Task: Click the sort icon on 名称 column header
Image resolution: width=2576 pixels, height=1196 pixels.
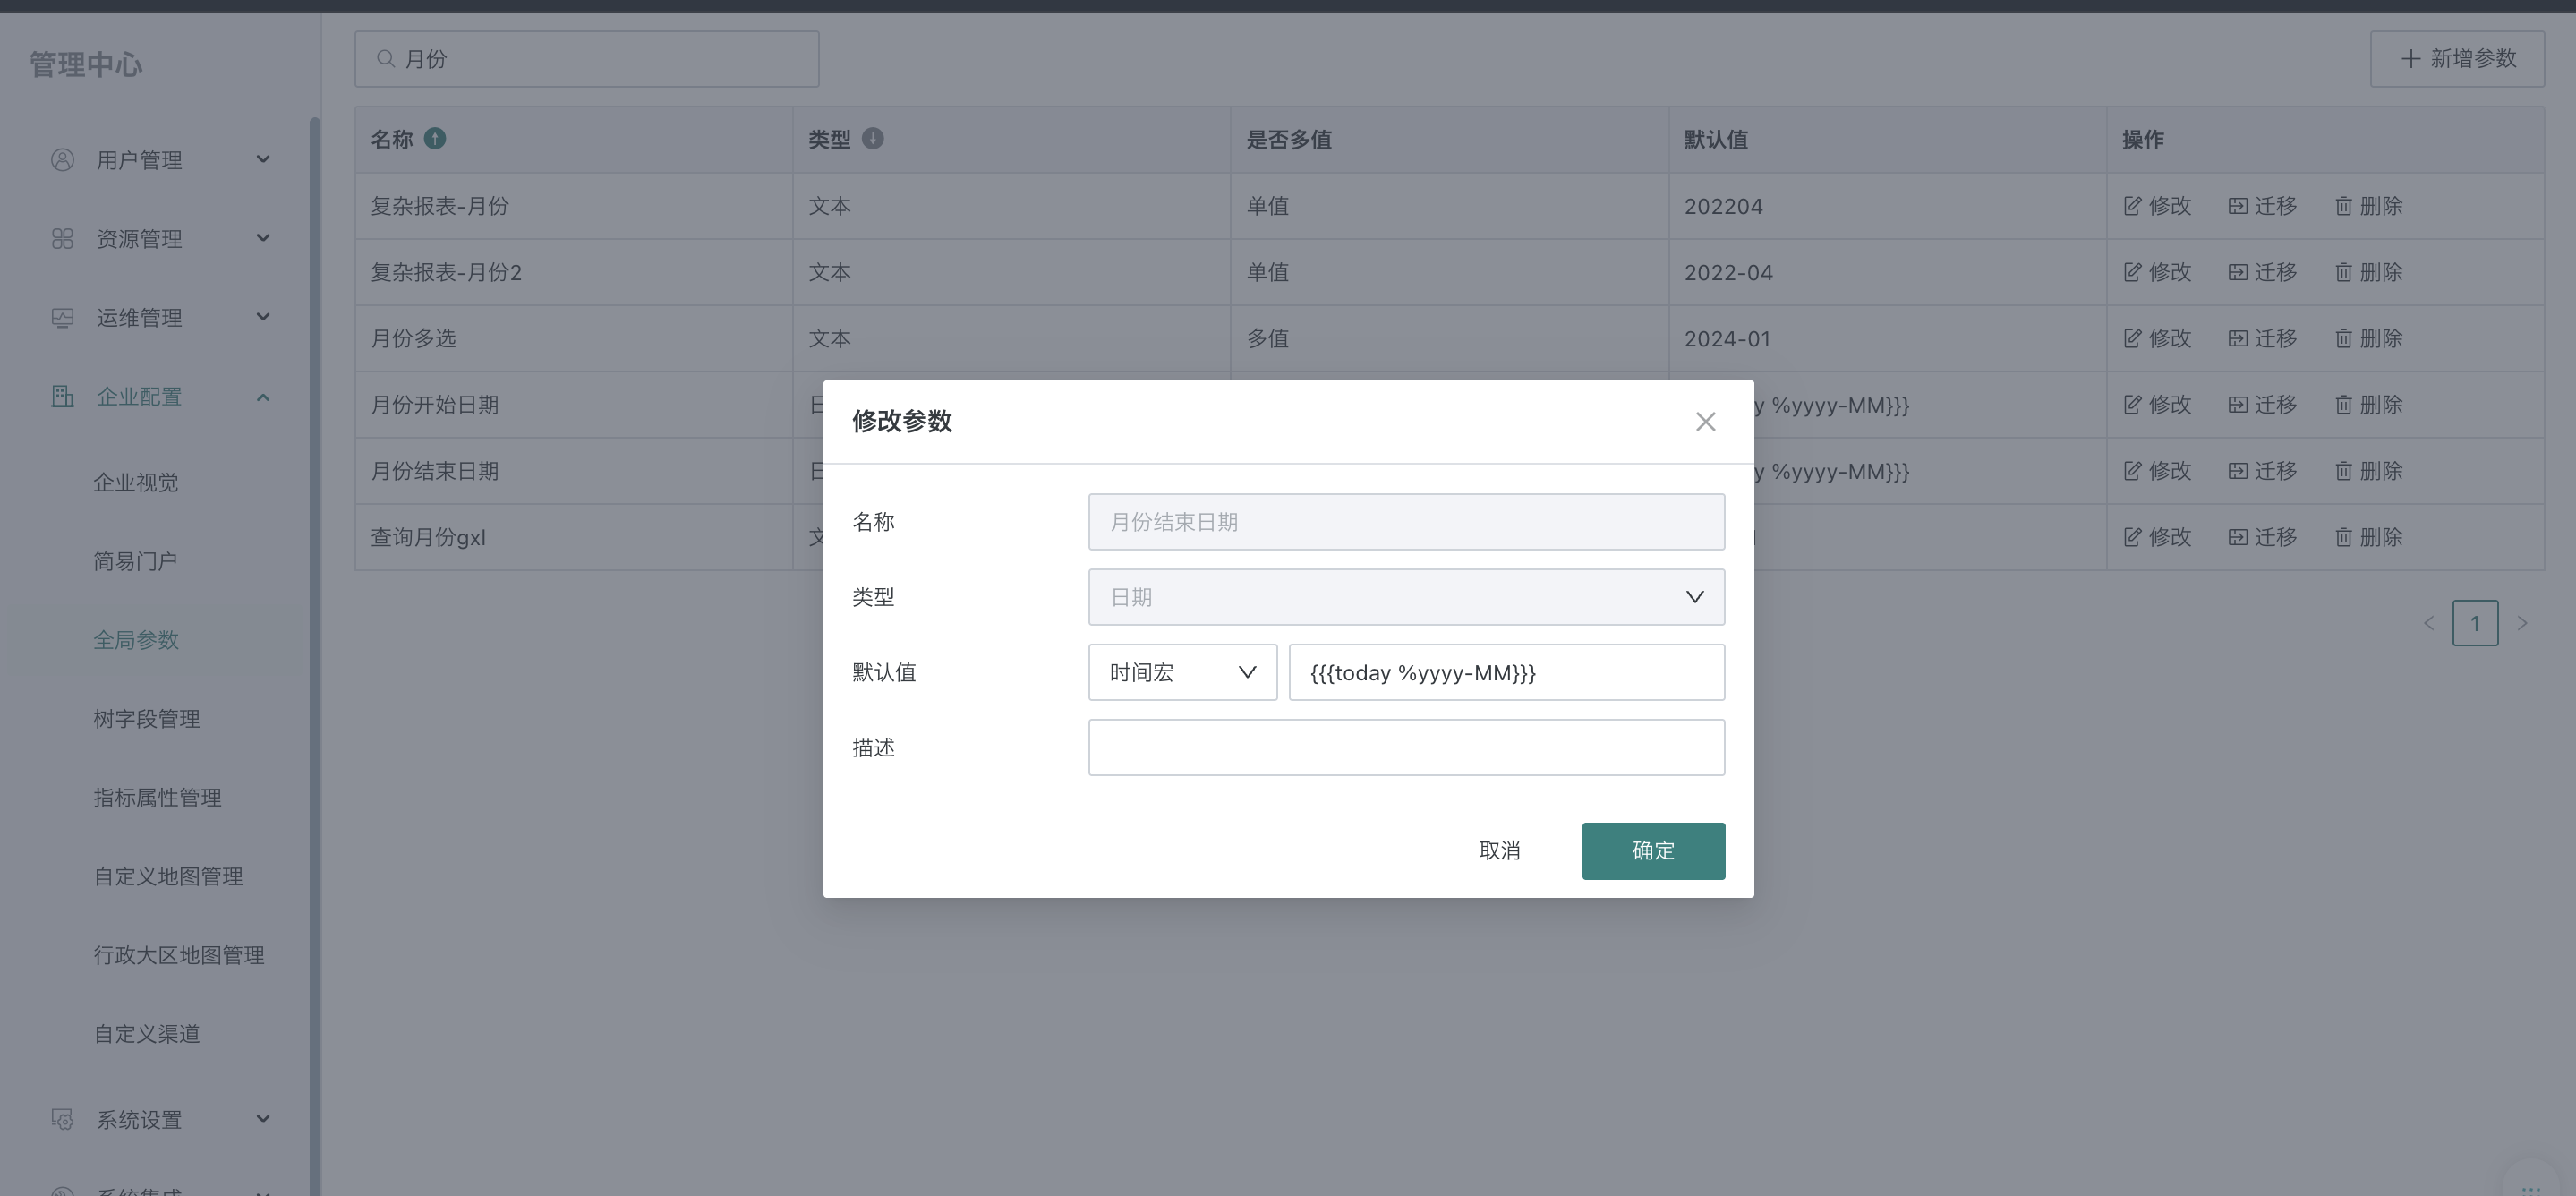Action: (x=436, y=139)
